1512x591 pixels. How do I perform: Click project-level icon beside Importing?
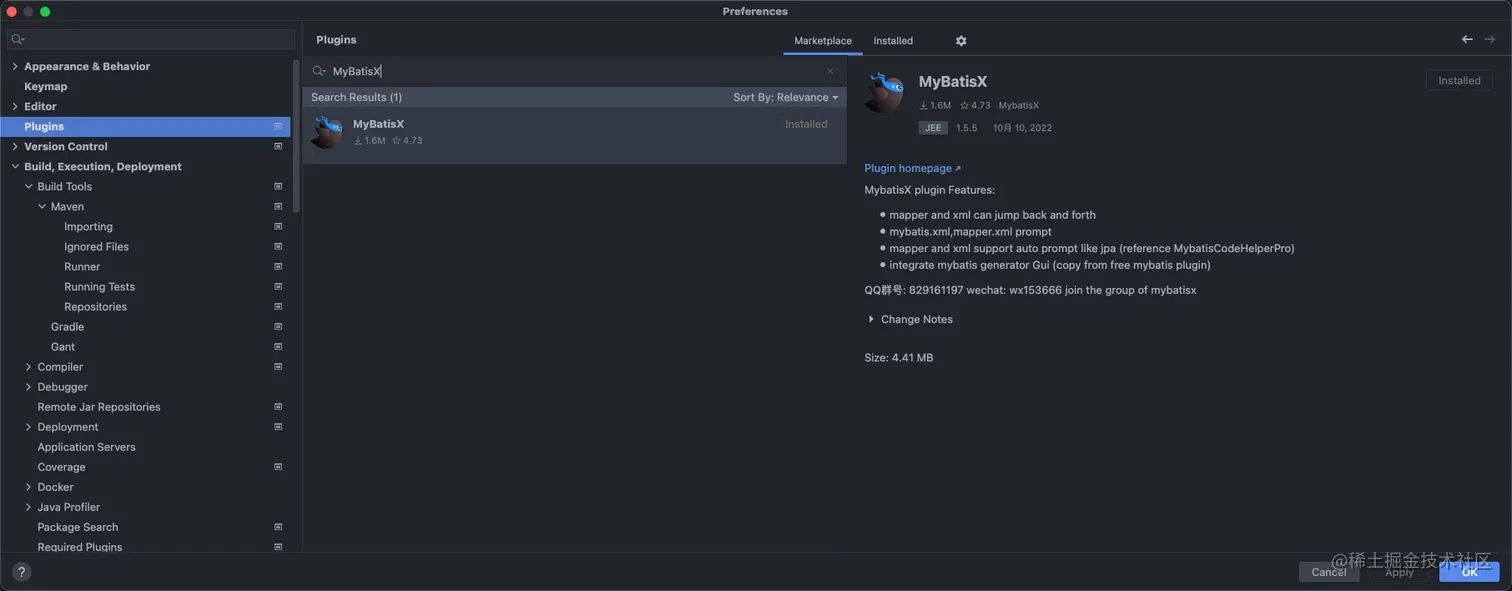[x=278, y=226]
